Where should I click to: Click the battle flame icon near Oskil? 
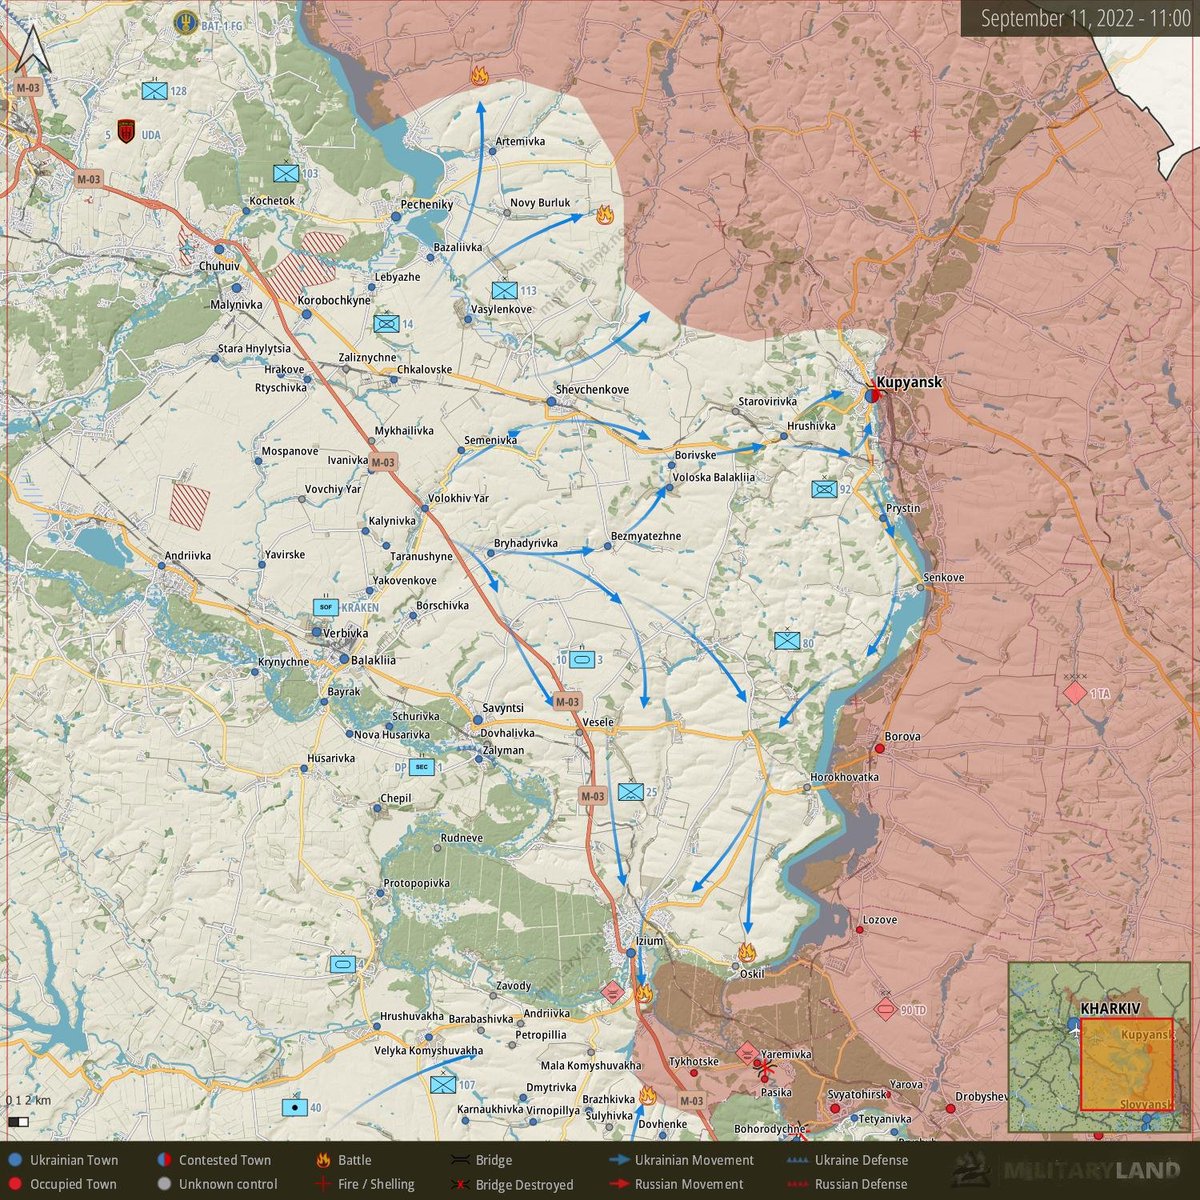(749, 954)
